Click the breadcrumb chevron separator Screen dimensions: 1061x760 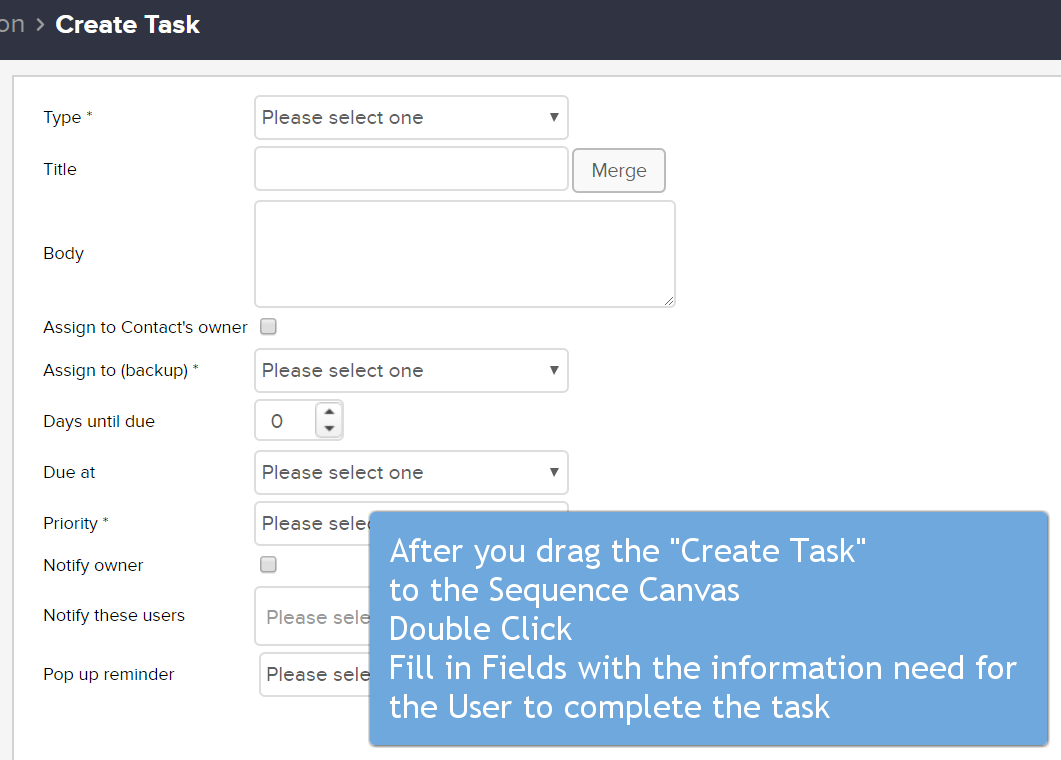click(40, 25)
